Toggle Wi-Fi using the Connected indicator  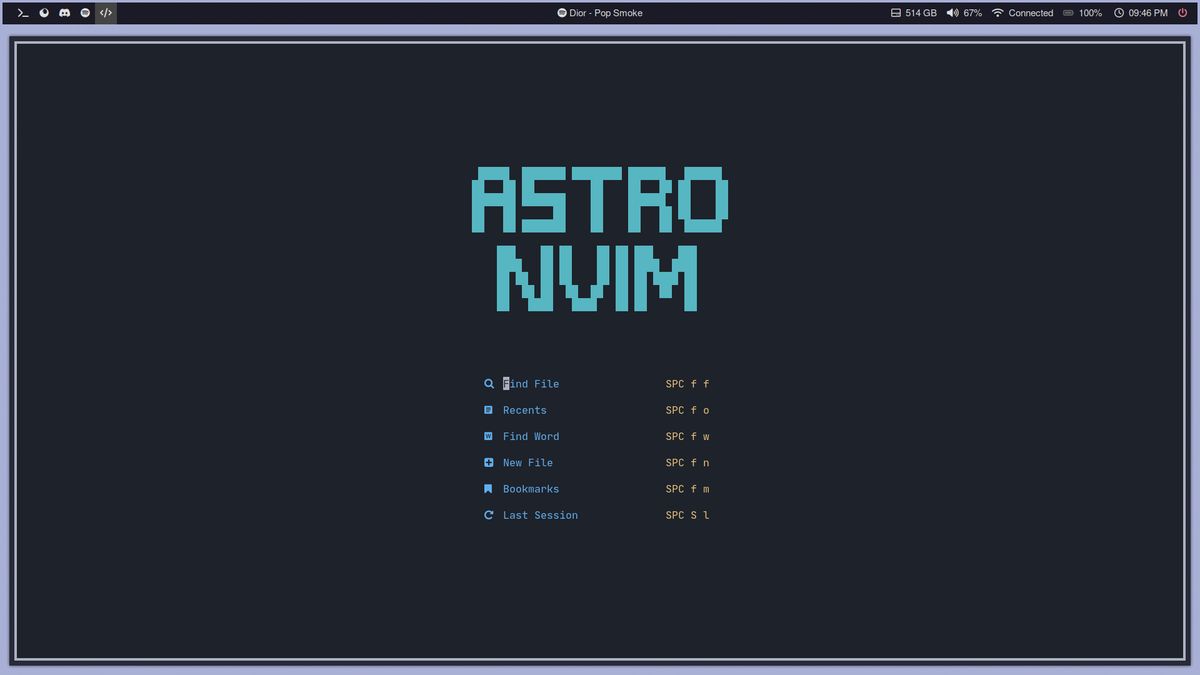[999, 13]
